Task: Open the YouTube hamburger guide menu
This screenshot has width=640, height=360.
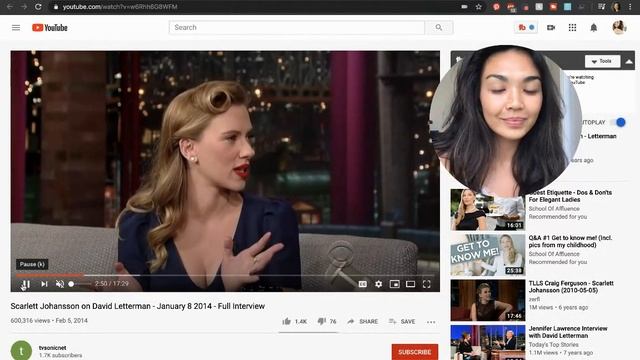Action: tap(16, 28)
